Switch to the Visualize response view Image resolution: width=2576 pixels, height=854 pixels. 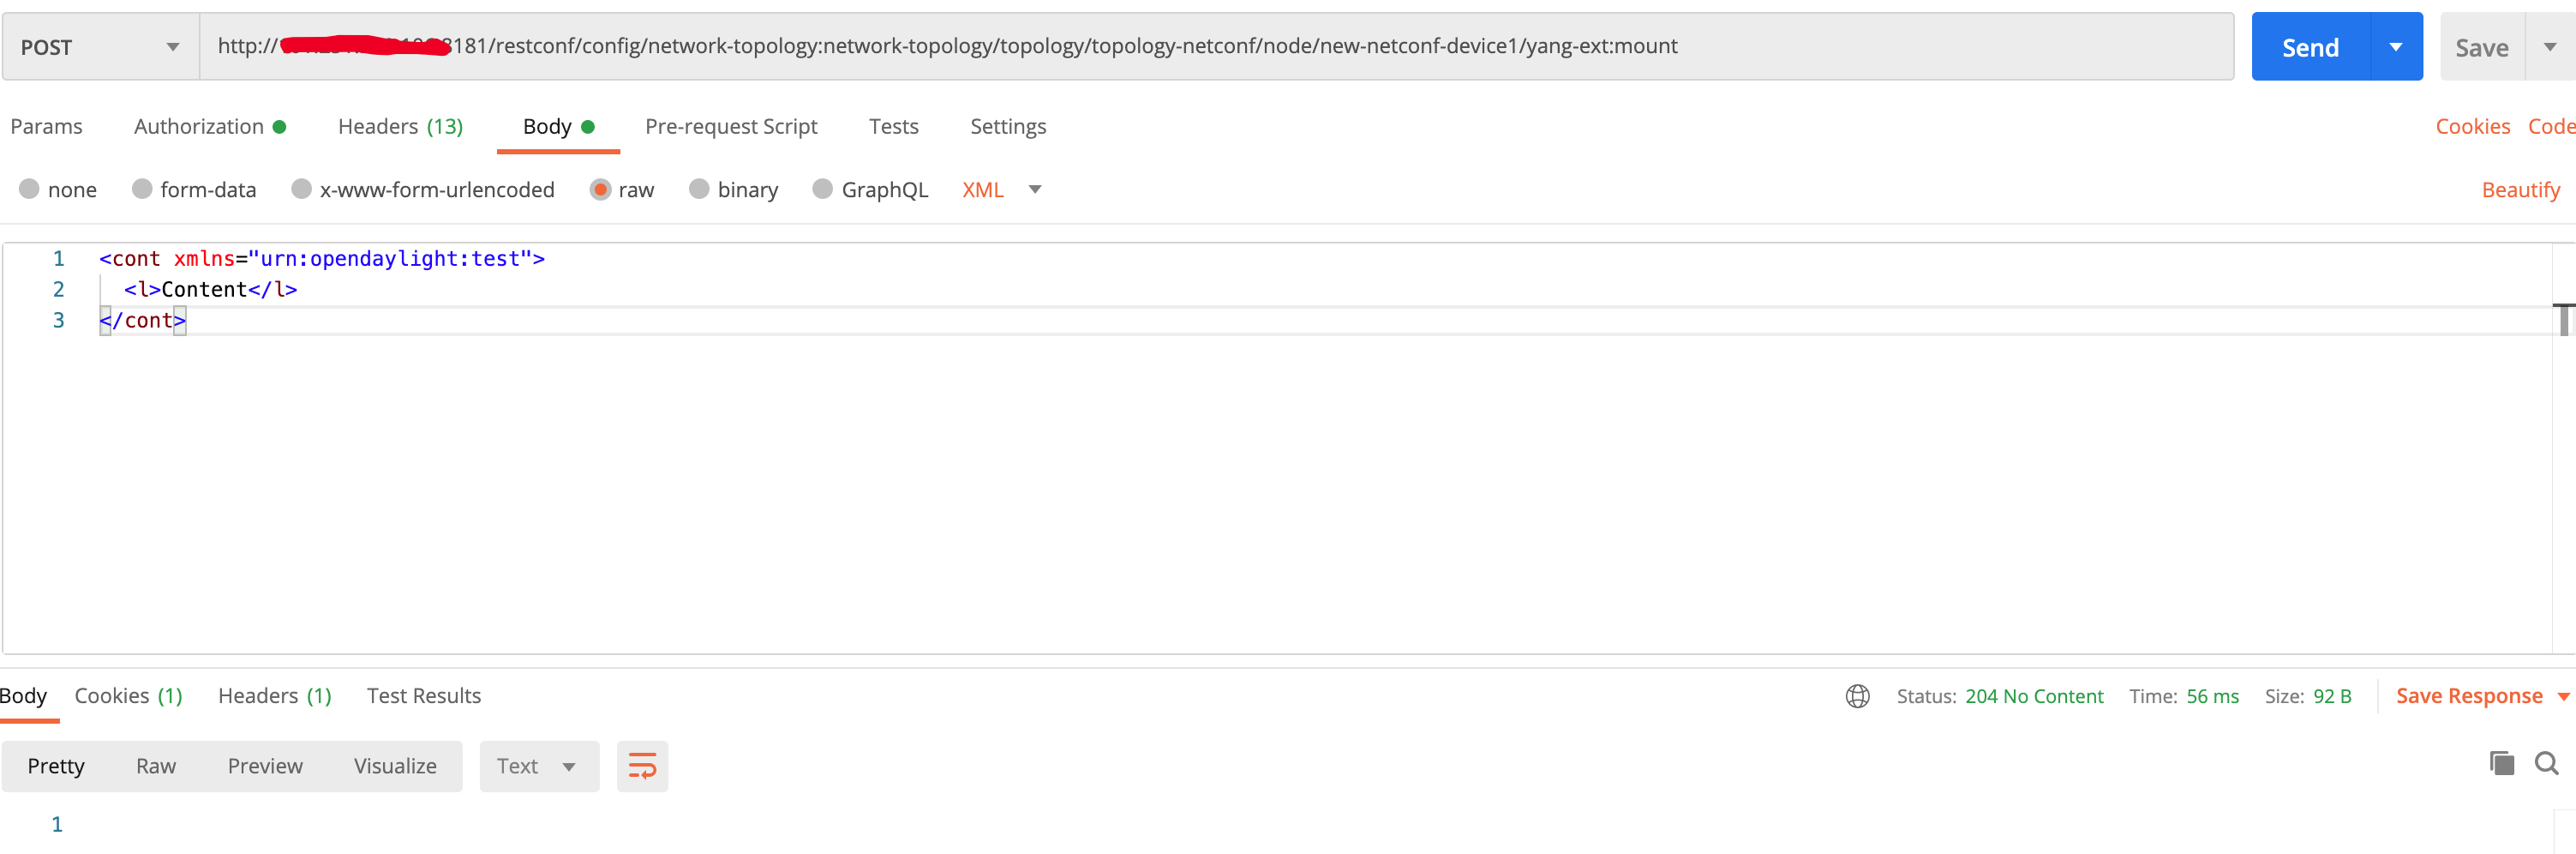pyautogui.click(x=395, y=766)
